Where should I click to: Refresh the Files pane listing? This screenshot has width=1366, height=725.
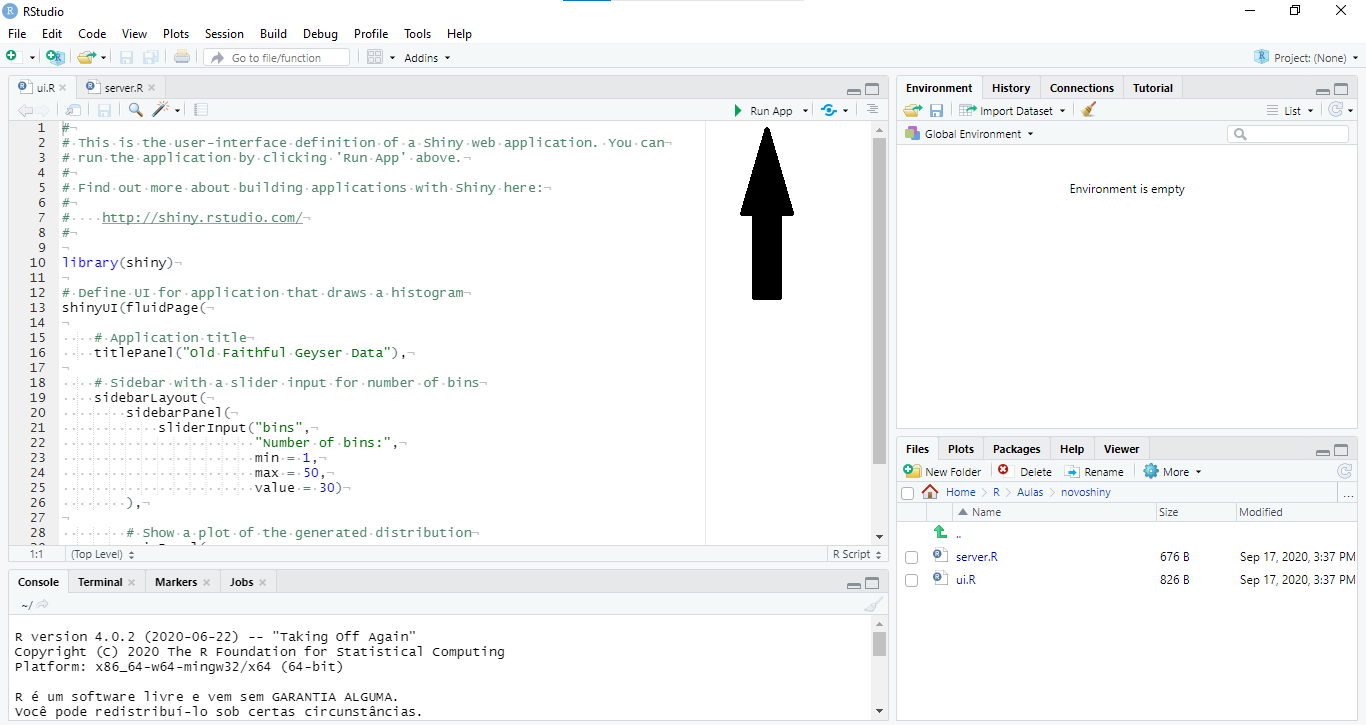(x=1344, y=471)
